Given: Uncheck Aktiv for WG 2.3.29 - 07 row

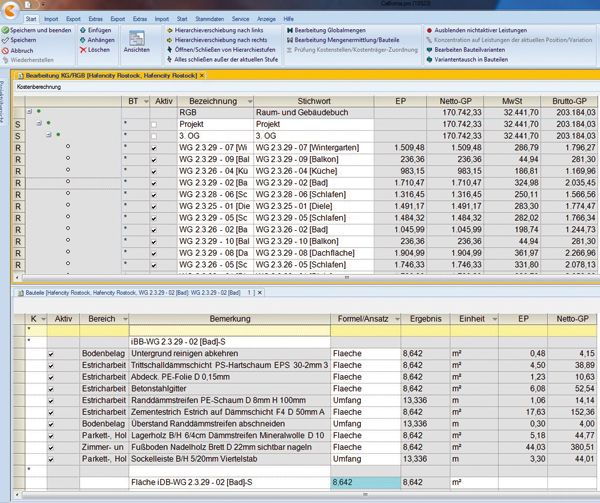Looking at the screenshot, I should tap(153, 147).
